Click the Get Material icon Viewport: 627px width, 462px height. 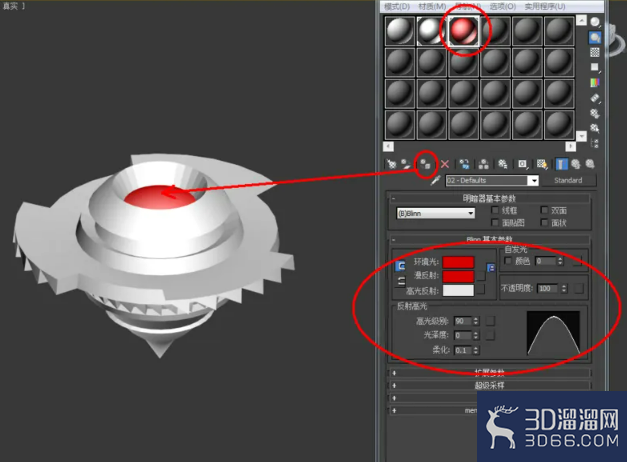point(391,164)
